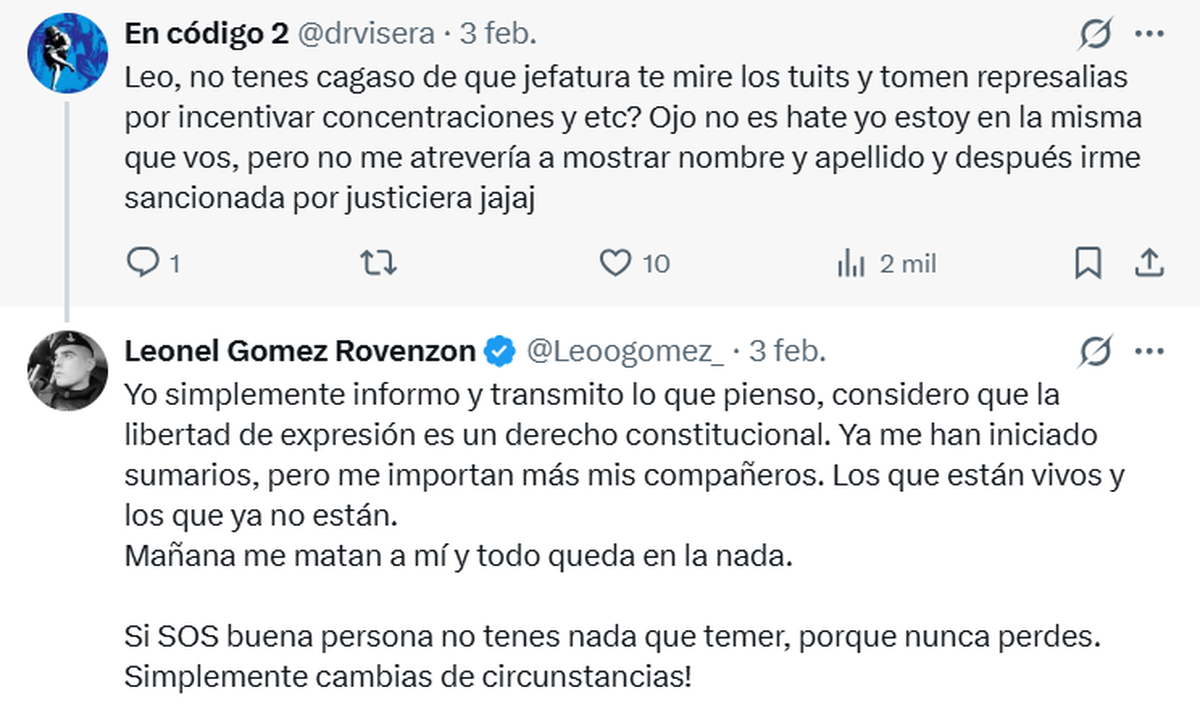This screenshot has width=1200, height=711.
Task: View analytics showing 2 mil views
Action: tap(851, 263)
